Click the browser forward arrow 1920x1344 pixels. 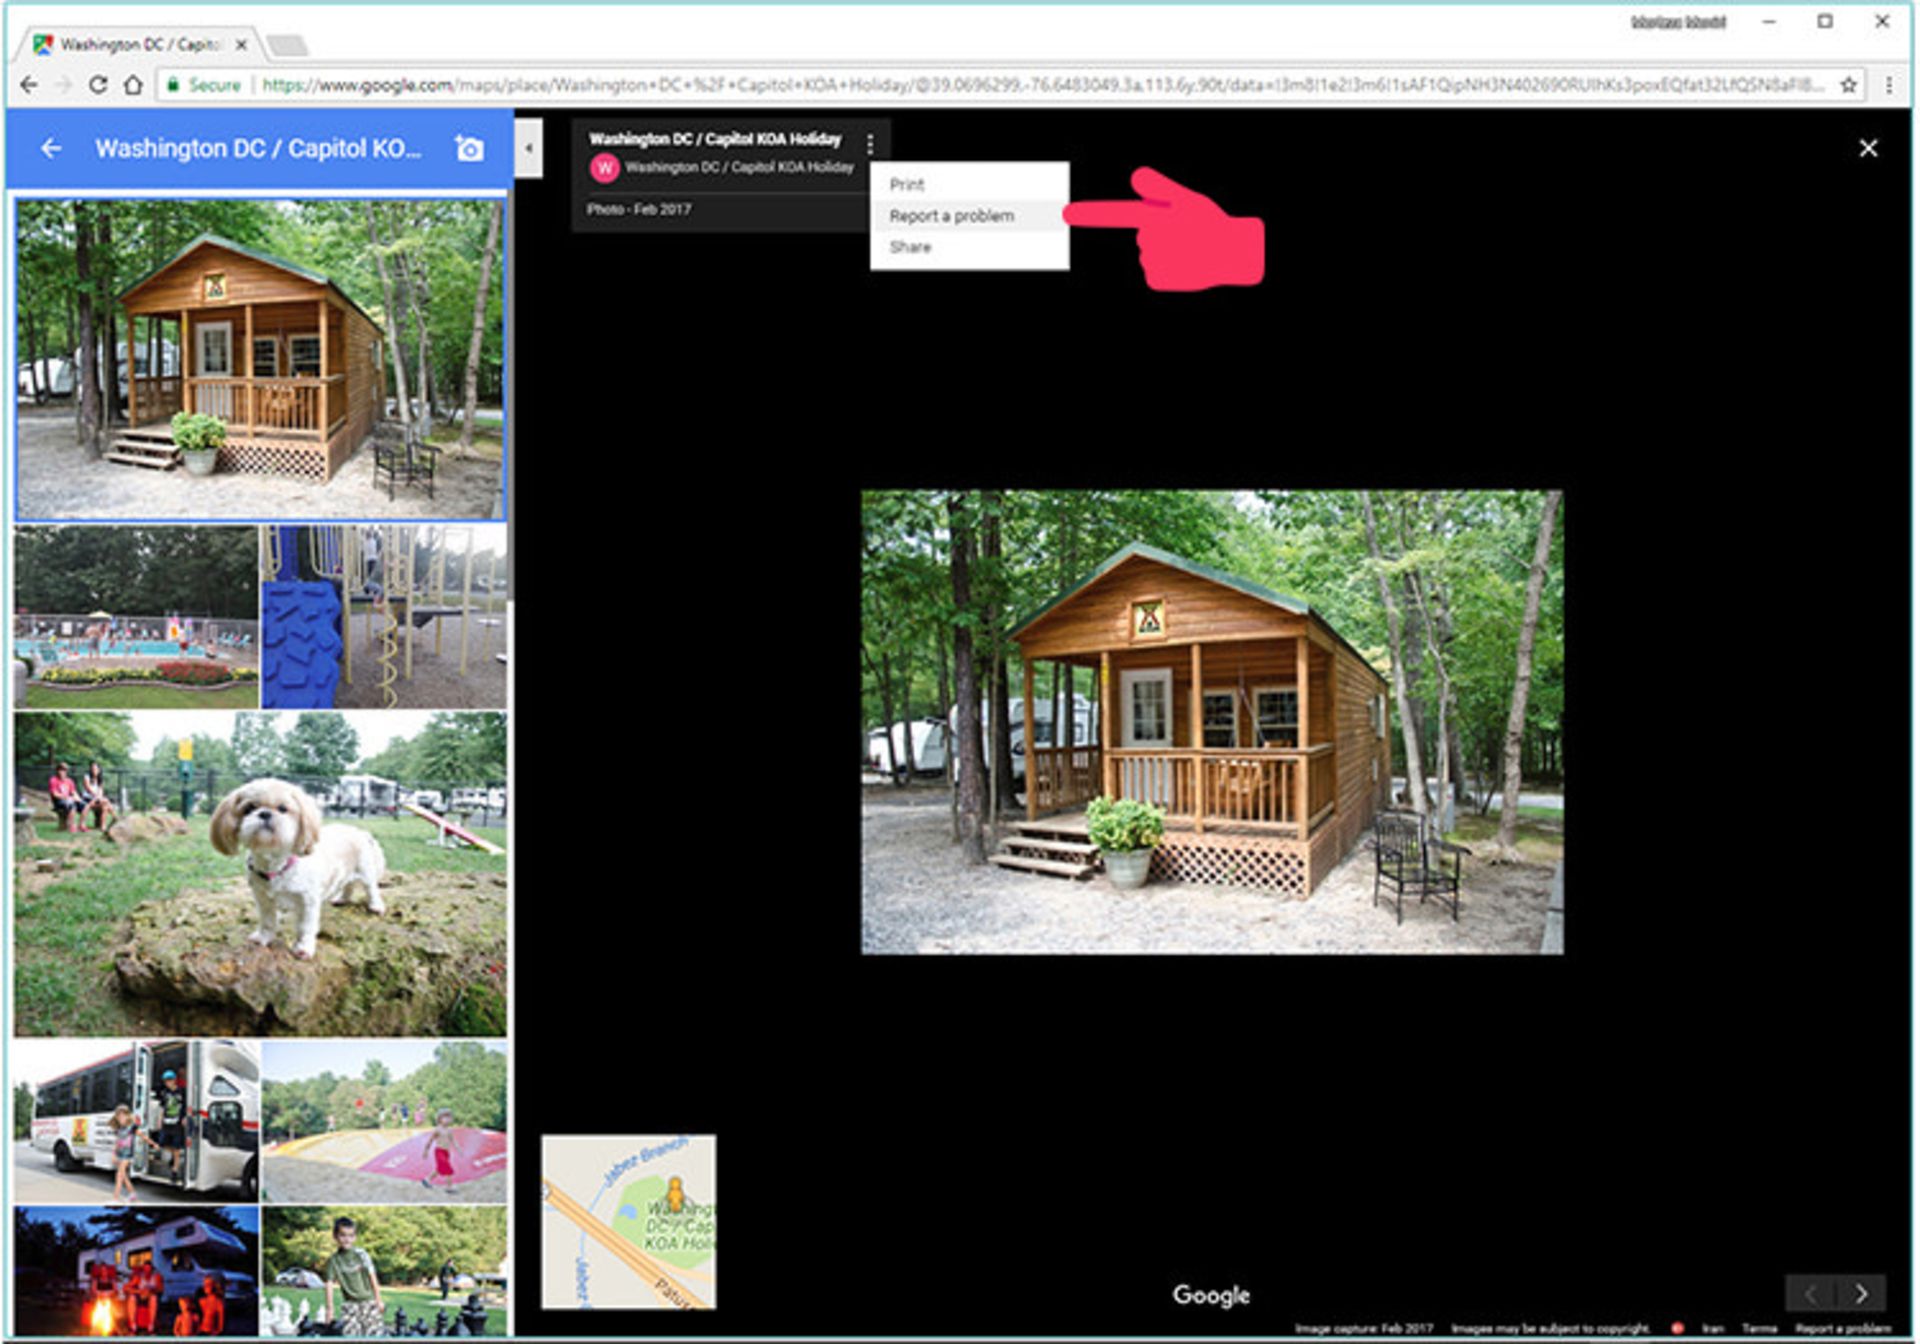63,85
